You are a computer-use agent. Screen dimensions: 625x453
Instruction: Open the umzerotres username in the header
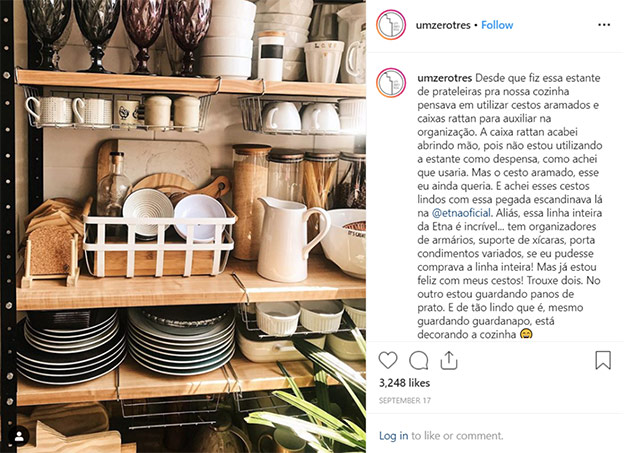(443, 25)
